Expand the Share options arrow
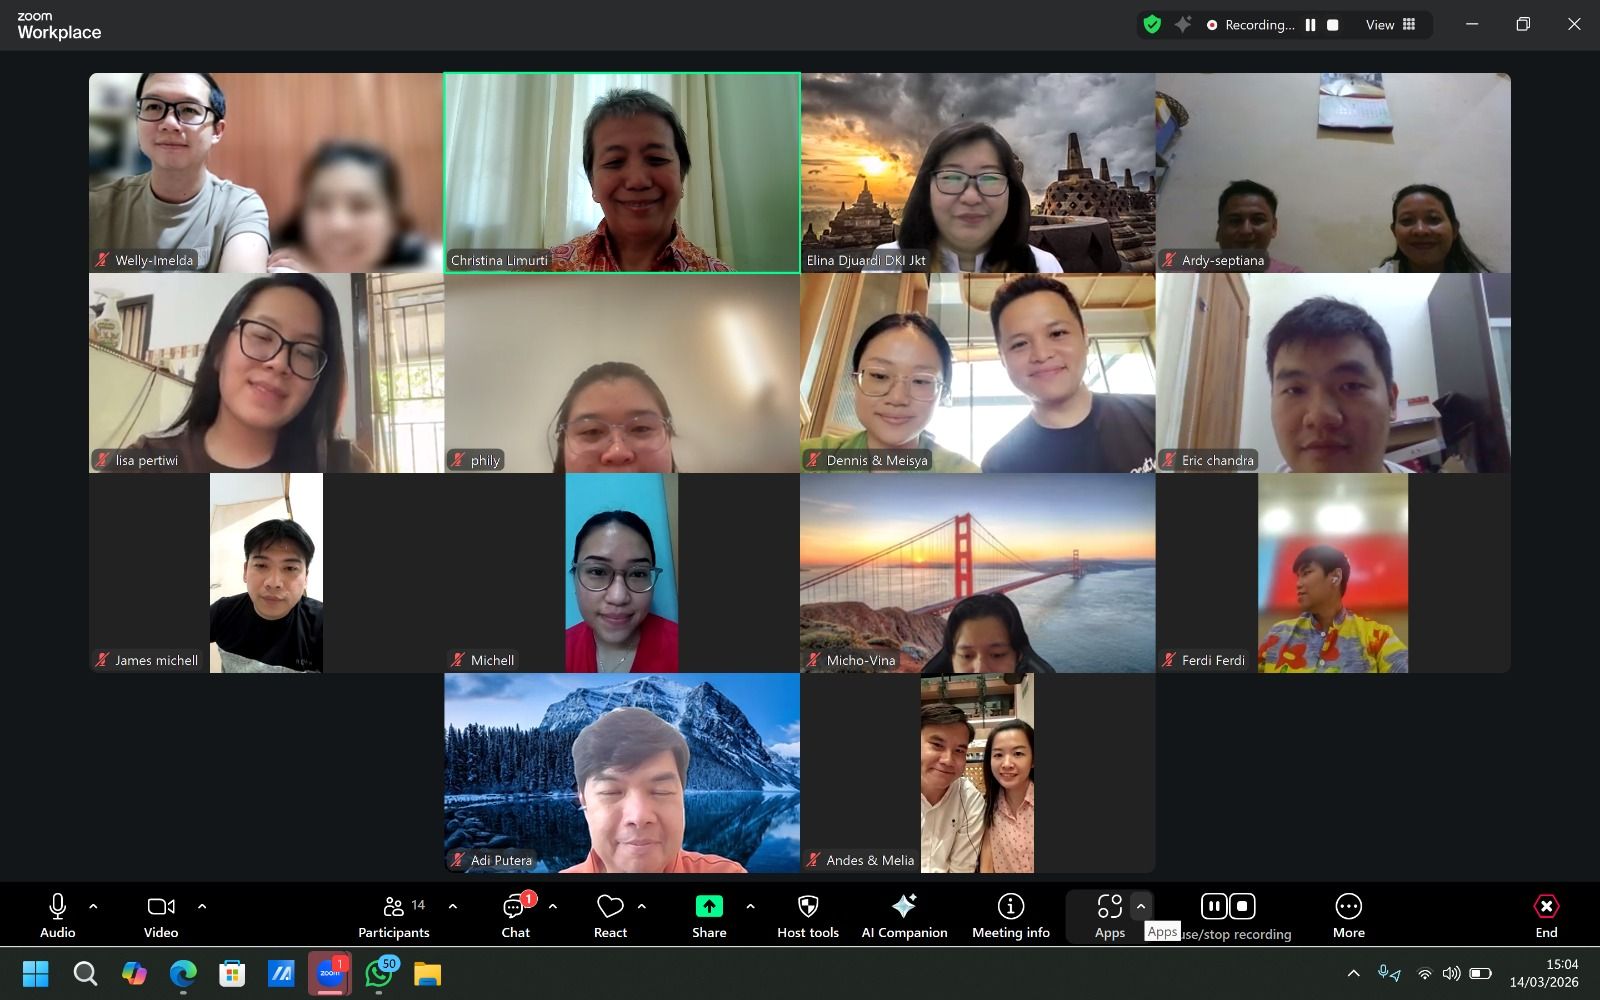This screenshot has width=1600, height=1000. coord(750,907)
